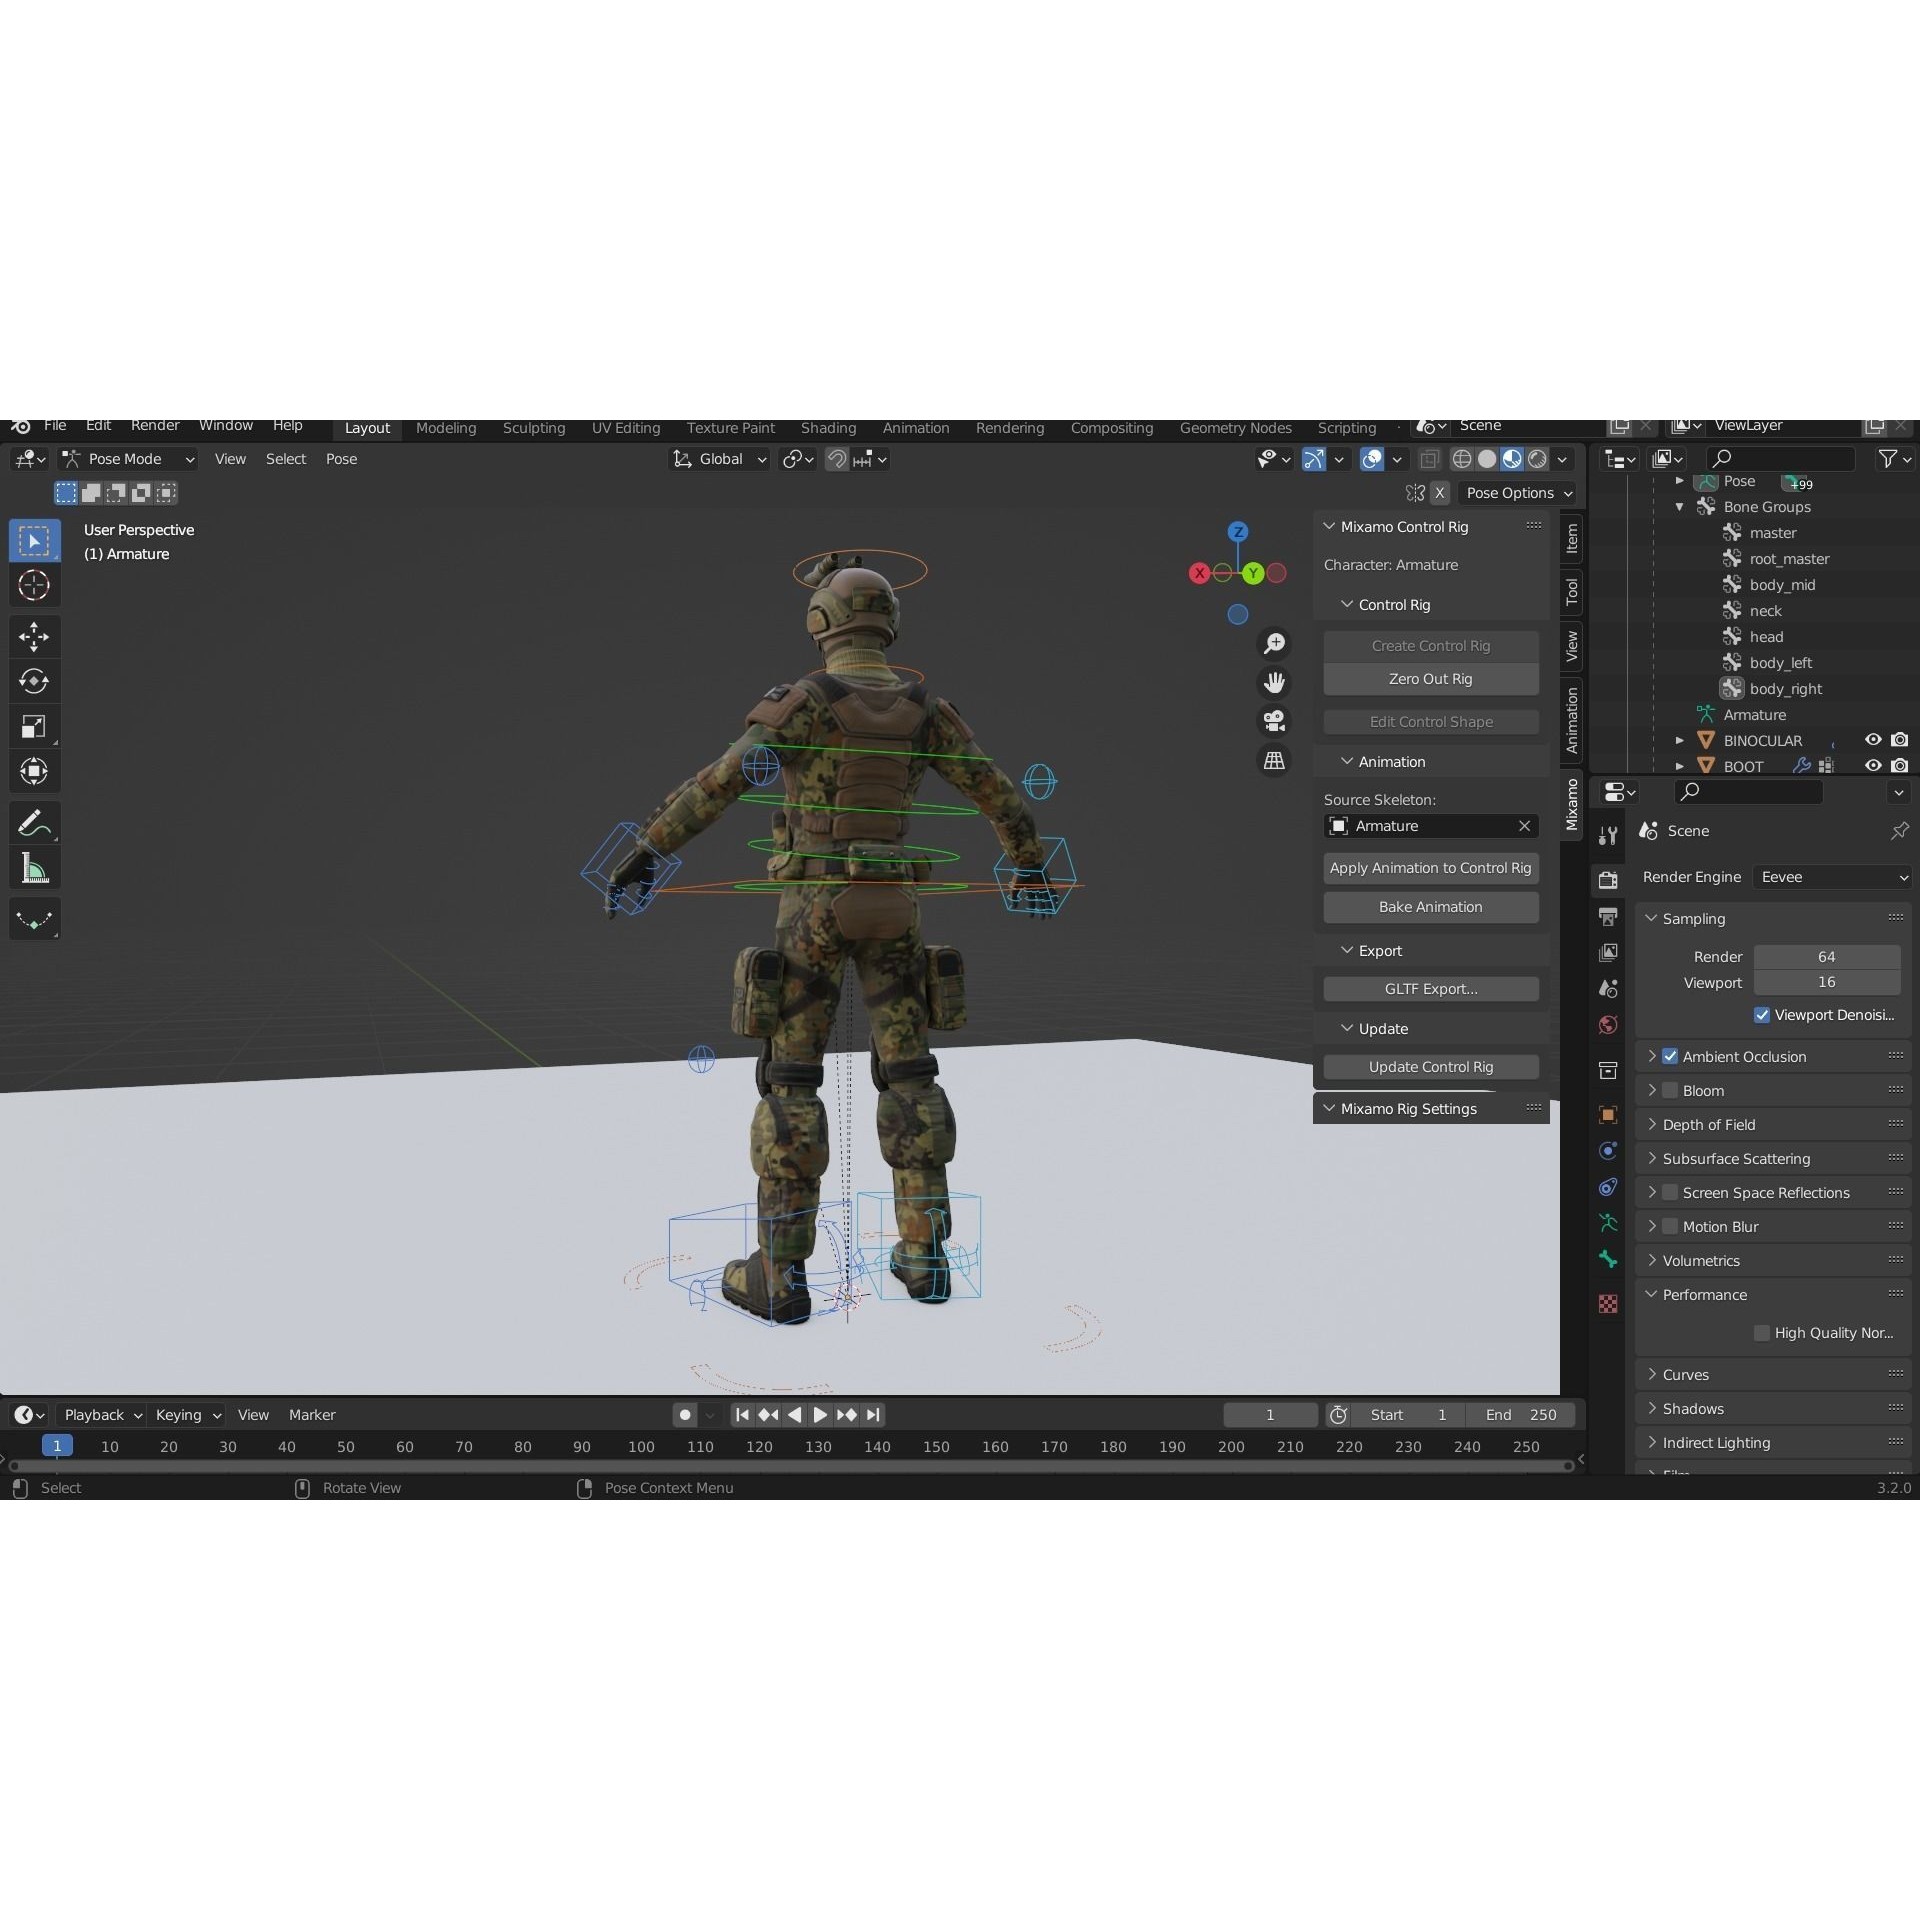Image resolution: width=1920 pixels, height=1920 pixels.
Task: Open the Object Data armature properties tab
Action: point(1608,1223)
